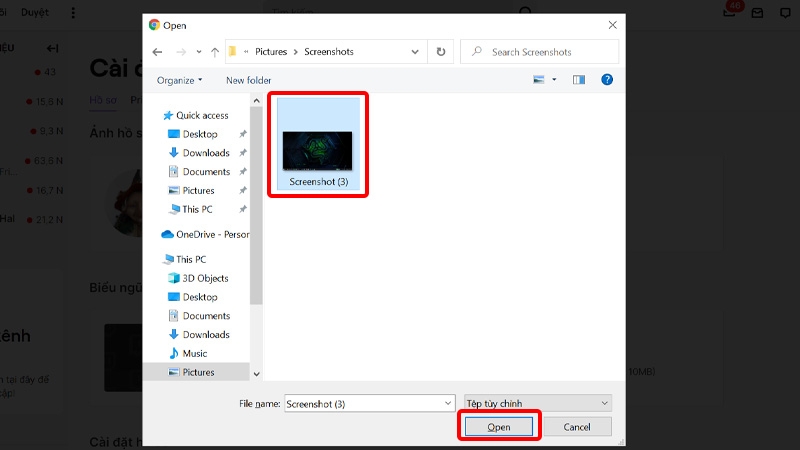Open the Music folder
Image resolution: width=800 pixels, height=450 pixels.
tap(188, 353)
